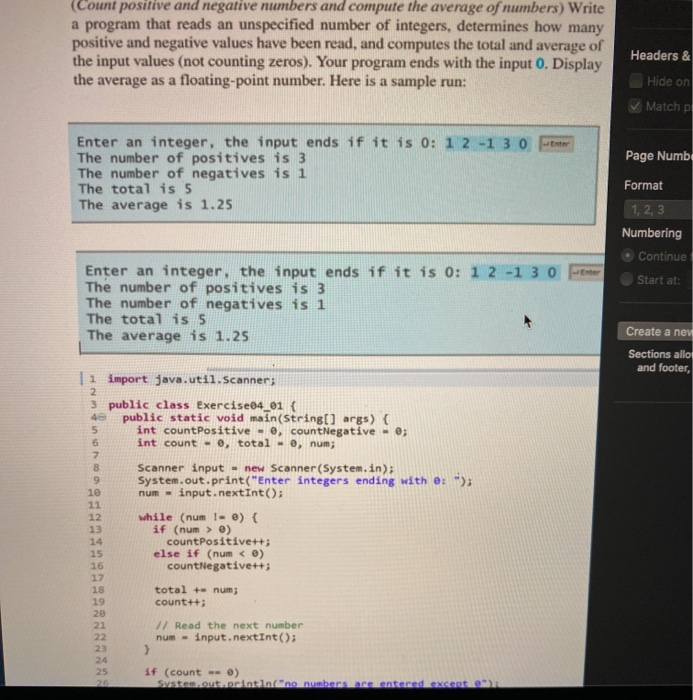Click the 'Headers &' panel heading
The width and height of the screenshot is (693, 700).
point(660,55)
